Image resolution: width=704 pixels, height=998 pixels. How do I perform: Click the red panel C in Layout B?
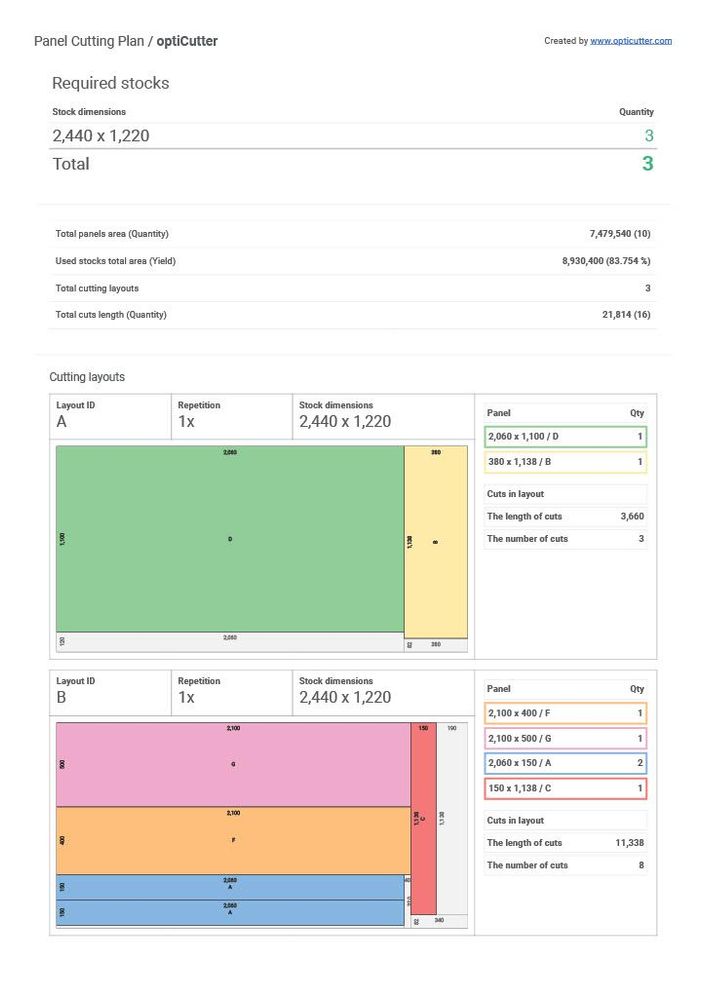pyautogui.click(x=423, y=818)
